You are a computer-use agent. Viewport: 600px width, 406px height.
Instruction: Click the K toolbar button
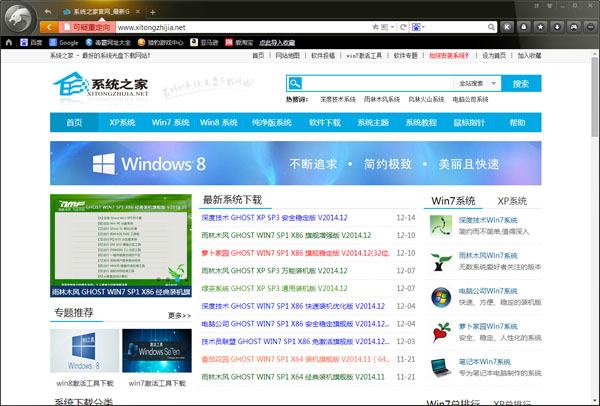(x=507, y=27)
